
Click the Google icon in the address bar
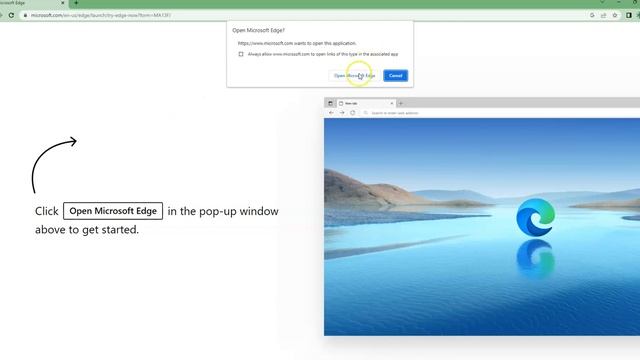592,16
